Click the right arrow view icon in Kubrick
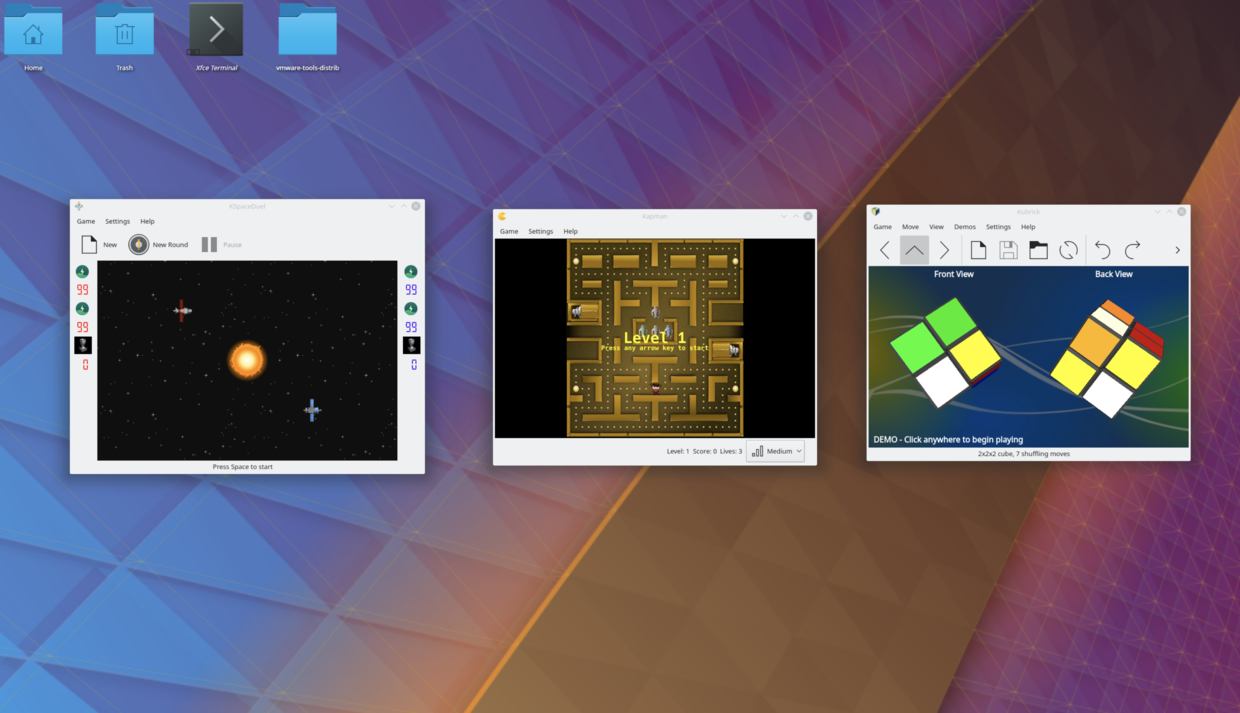1240x713 pixels. 944,250
